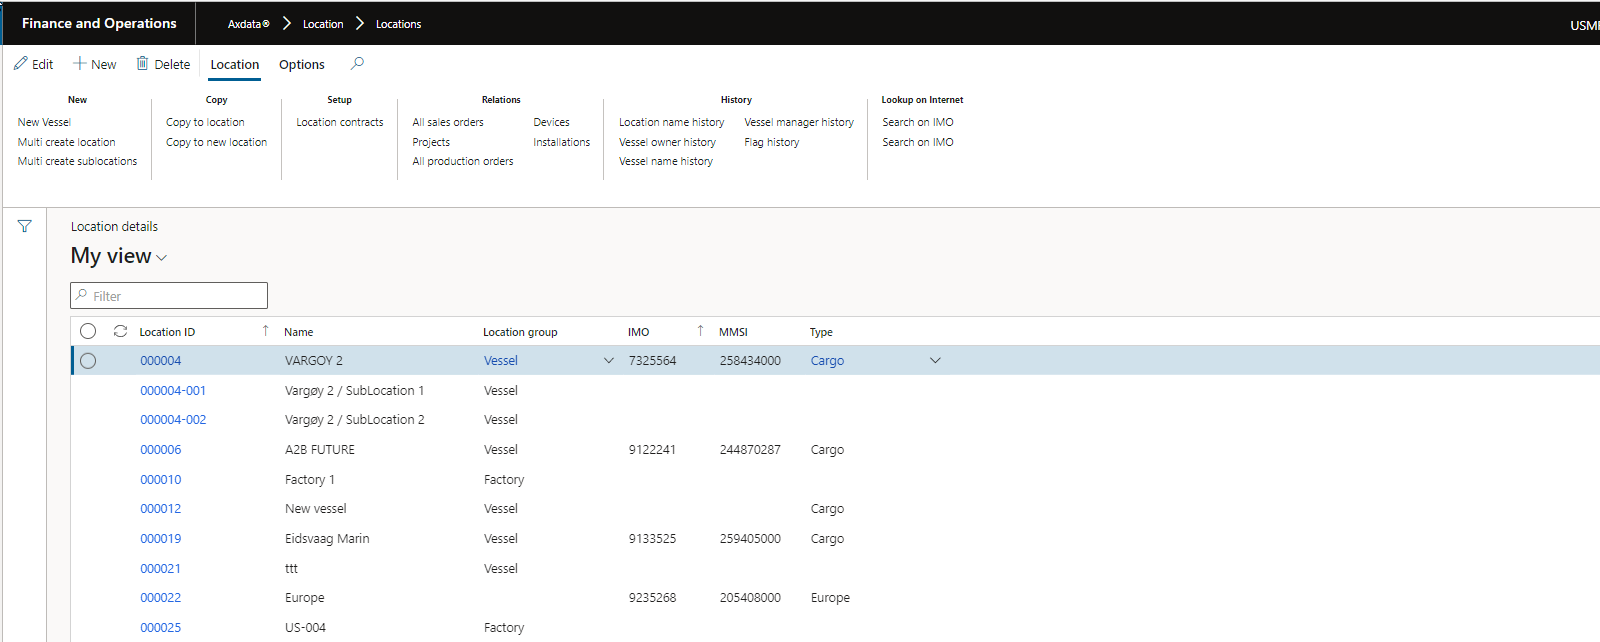This screenshot has height=642, width=1600.
Task: Click the Location breadcrumb item
Action: tap(323, 24)
